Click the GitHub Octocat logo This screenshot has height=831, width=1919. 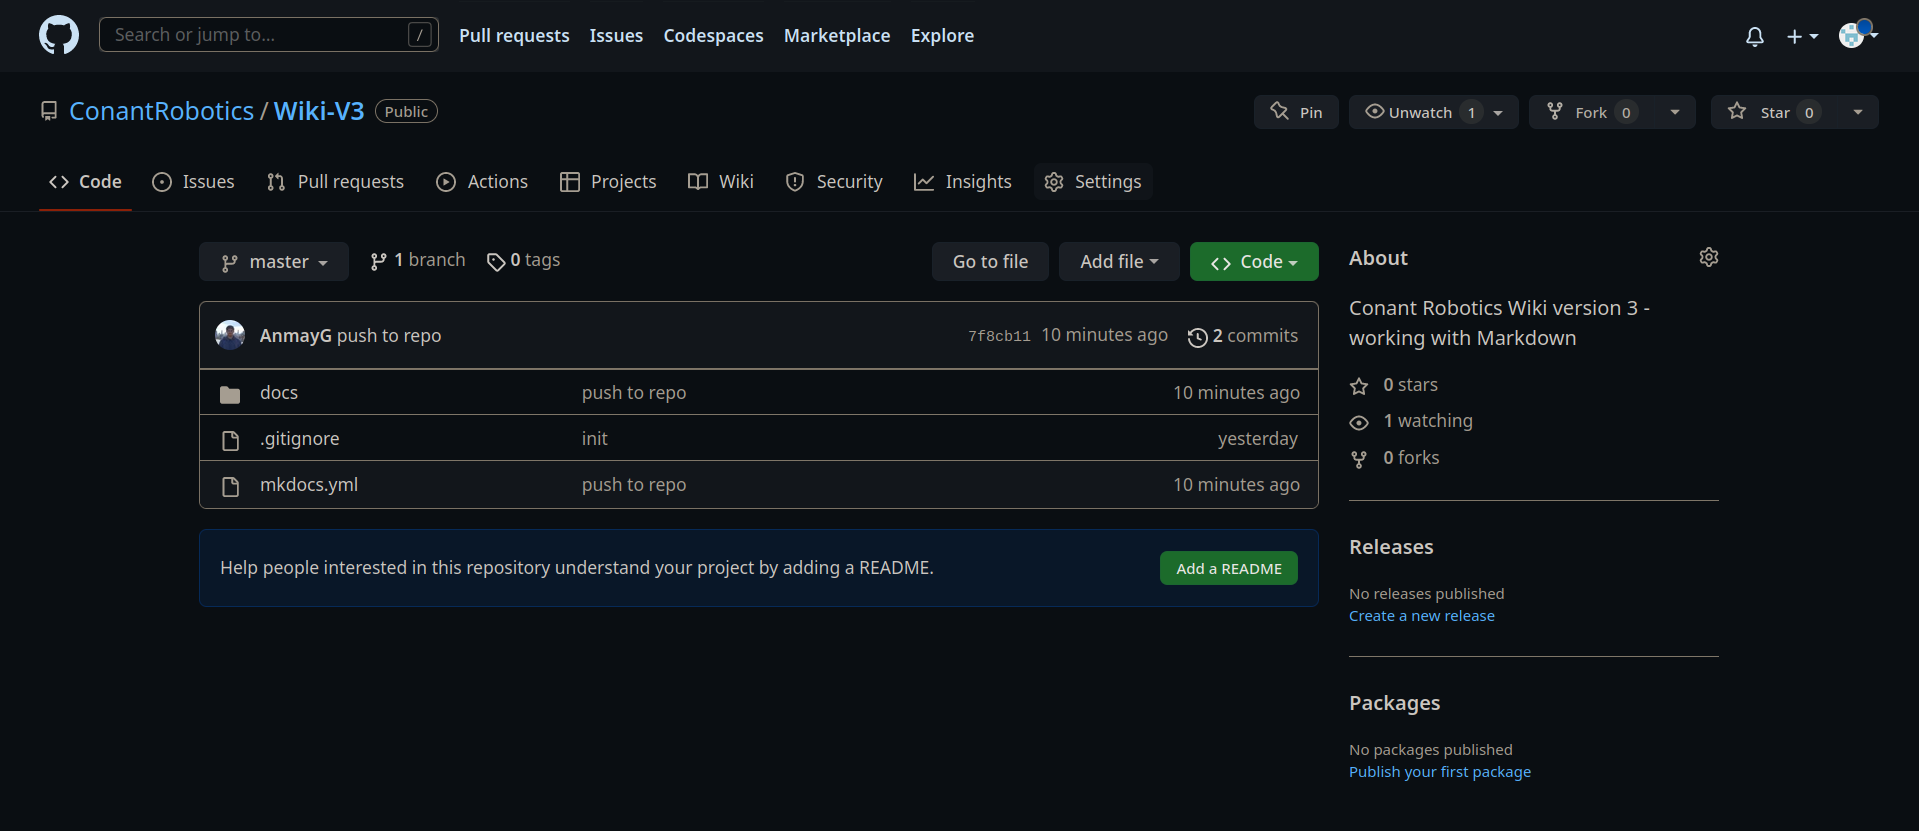[58, 35]
